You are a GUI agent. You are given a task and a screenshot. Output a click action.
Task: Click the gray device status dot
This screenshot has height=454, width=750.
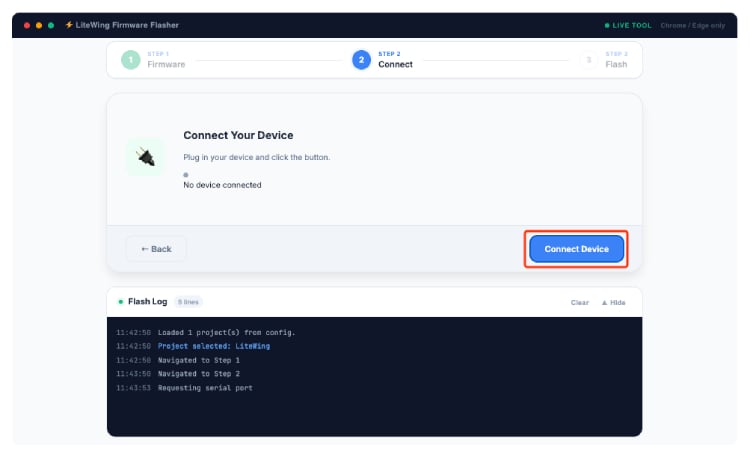click(186, 175)
